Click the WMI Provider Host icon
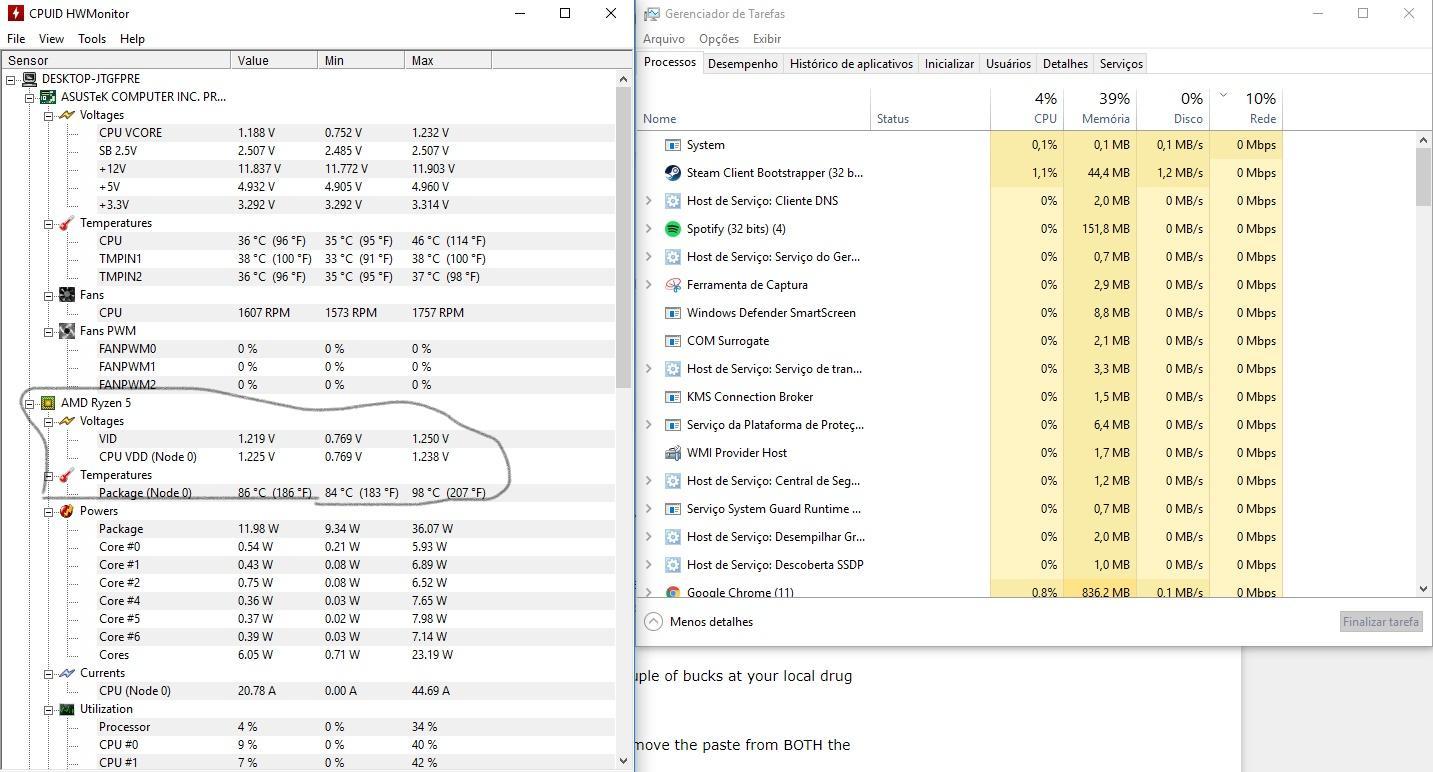 673,453
